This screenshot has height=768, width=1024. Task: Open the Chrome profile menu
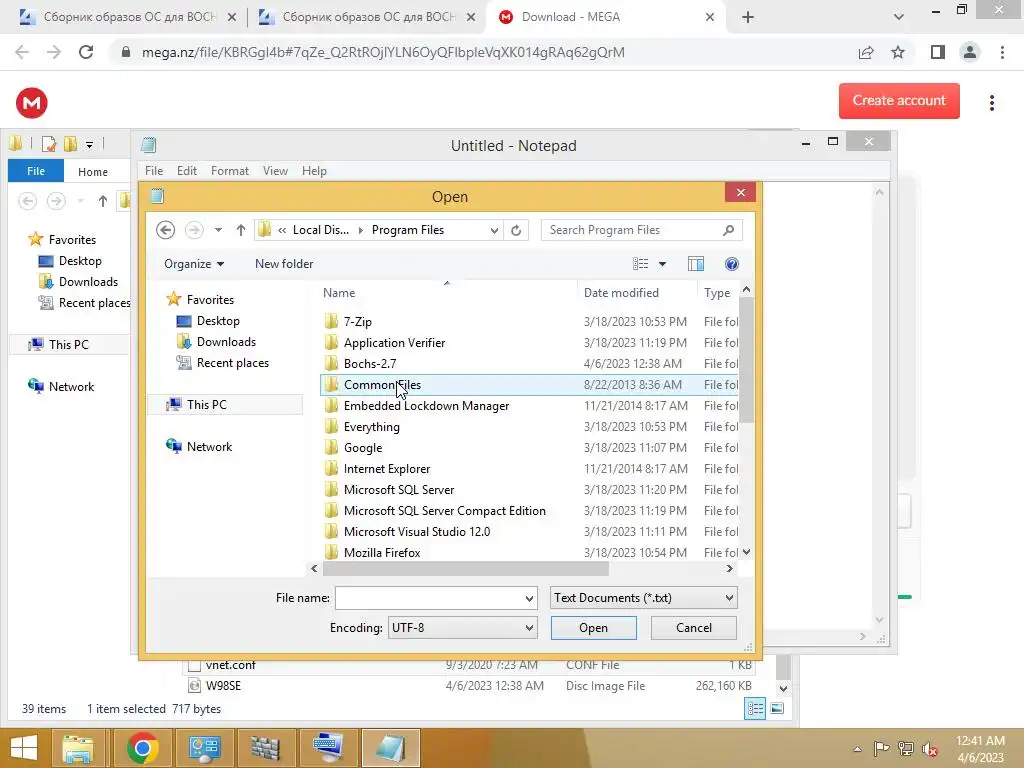click(970, 52)
